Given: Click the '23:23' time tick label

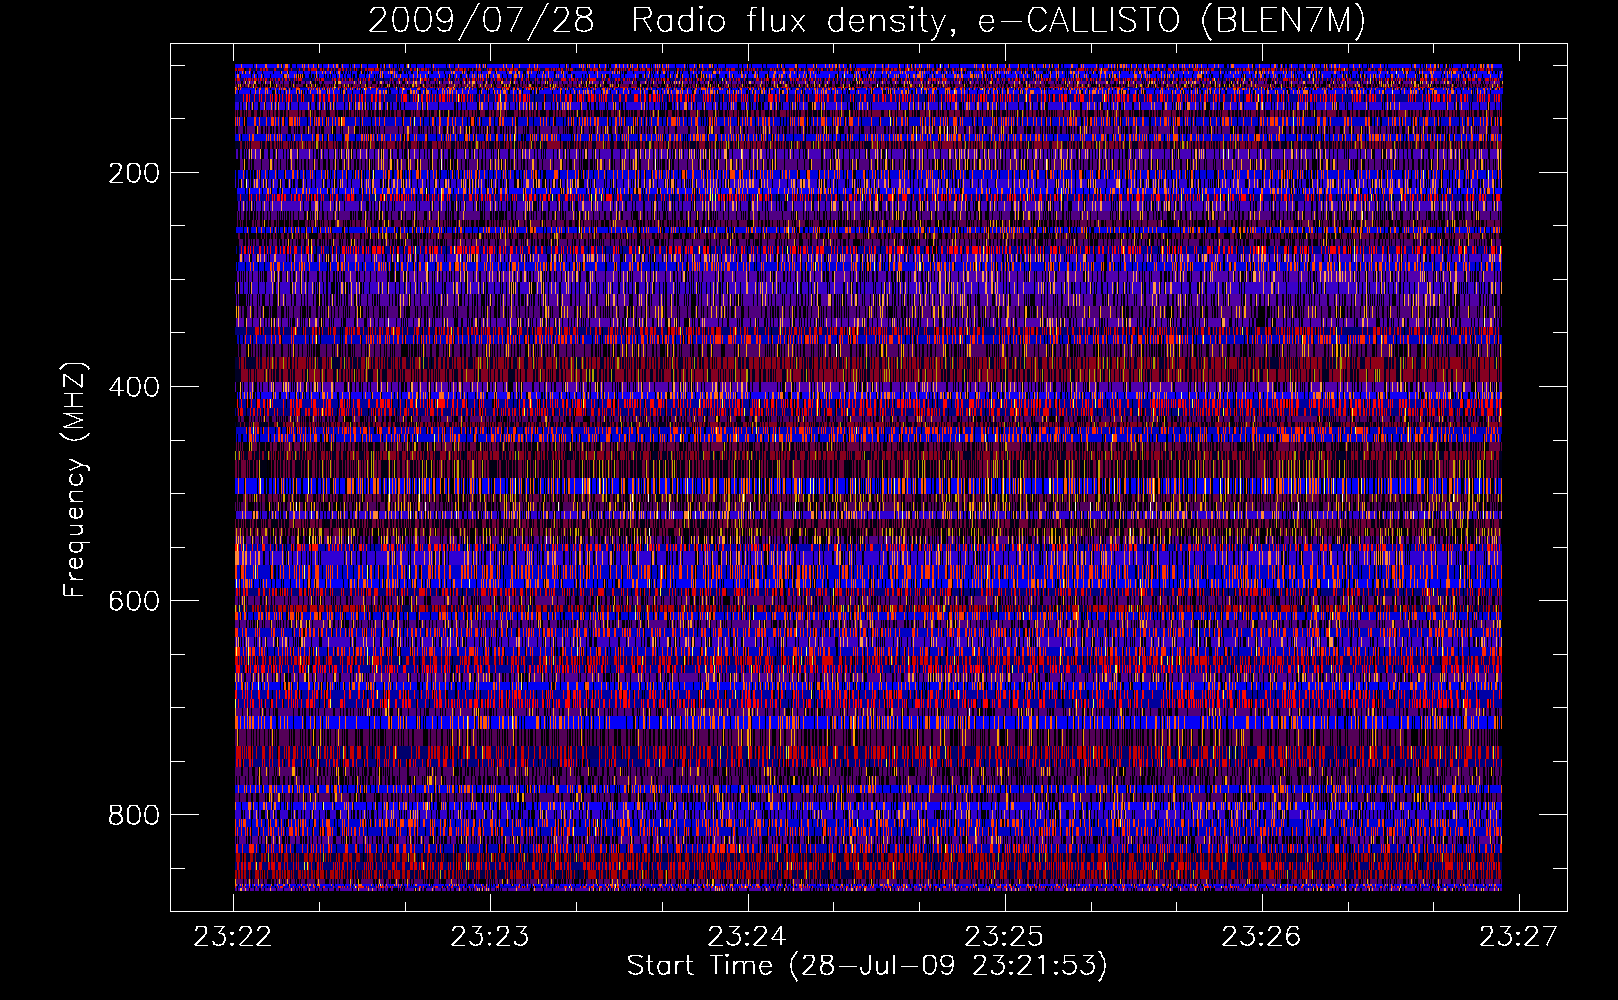Looking at the screenshot, I should click(490, 936).
